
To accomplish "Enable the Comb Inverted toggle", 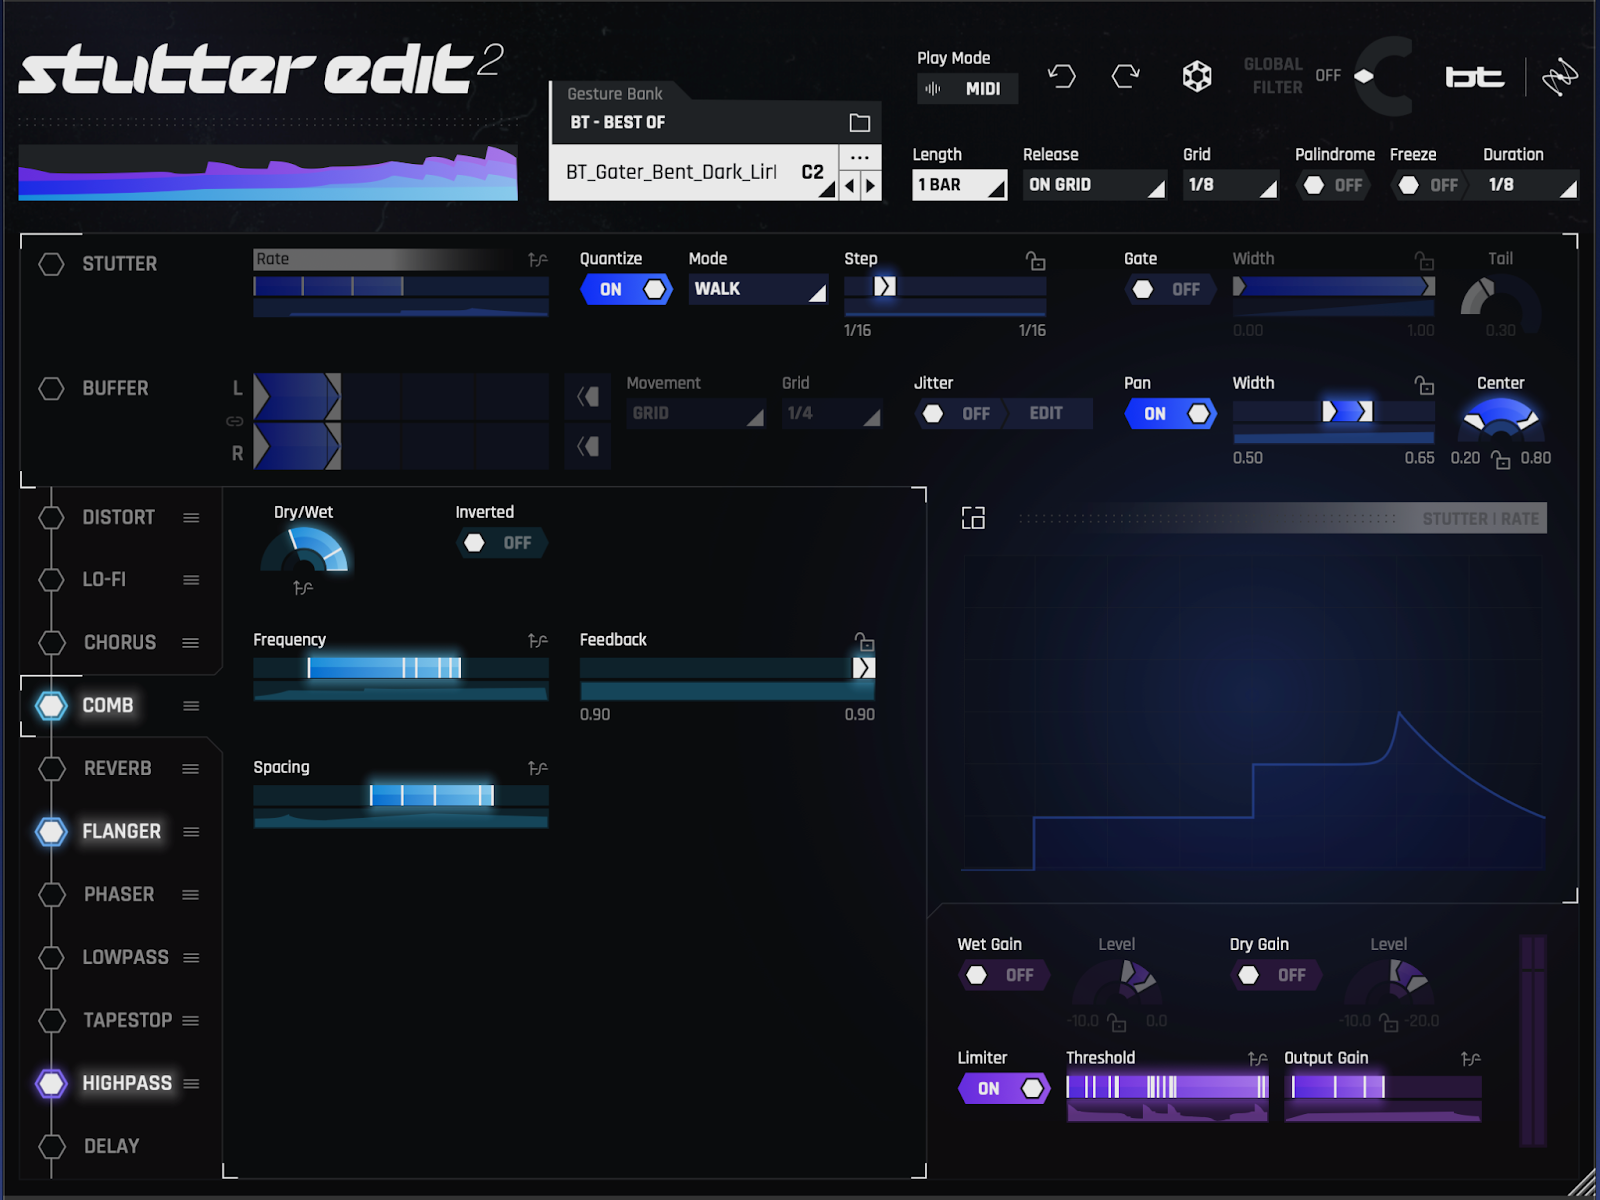I will coord(502,543).
